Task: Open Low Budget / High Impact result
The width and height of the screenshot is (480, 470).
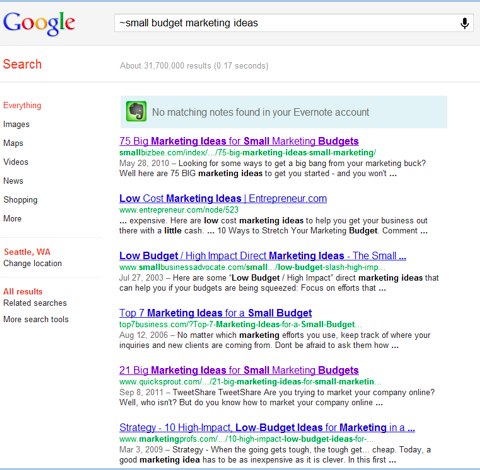Action: click(x=263, y=256)
